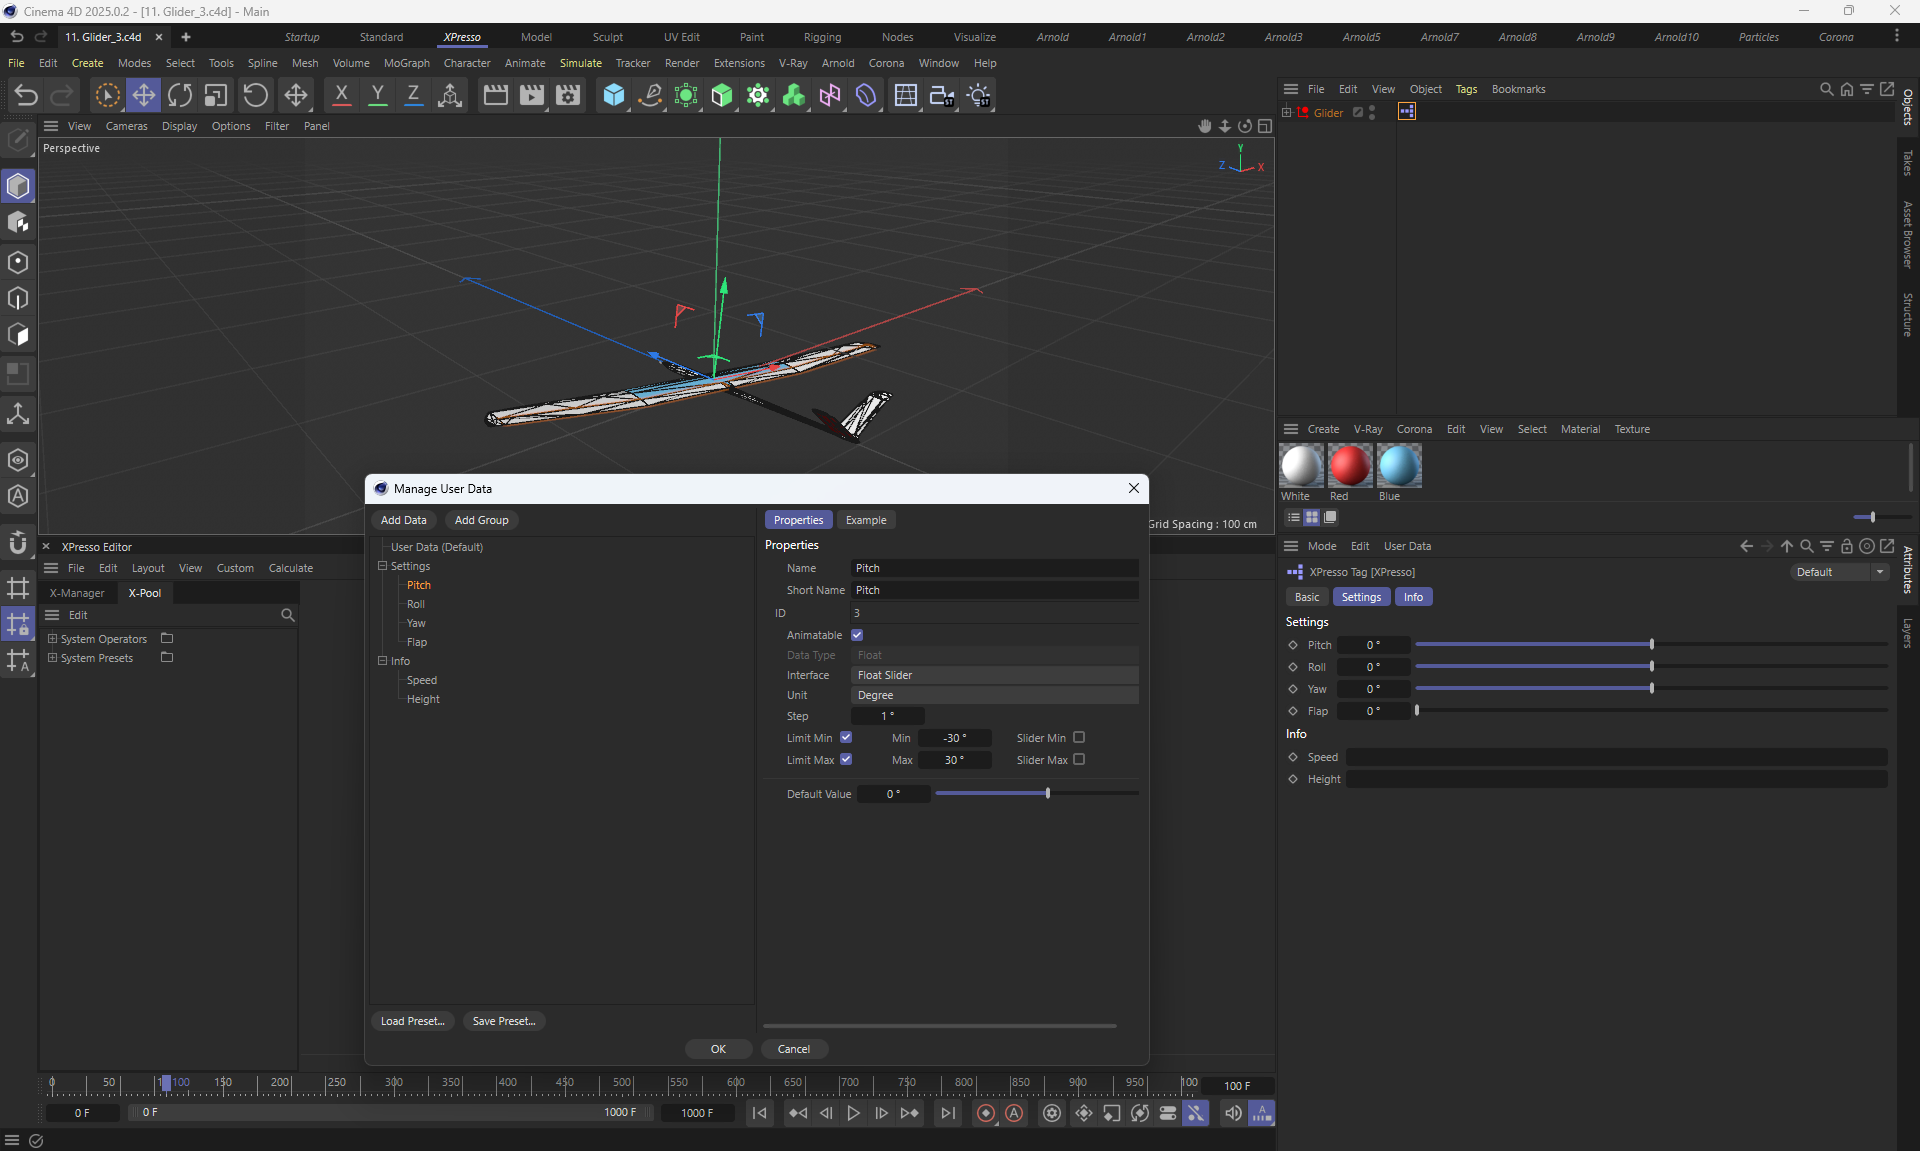1920x1151 pixels.
Task: Click the XPresso tag icon on Glider
Action: tap(1407, 112)
